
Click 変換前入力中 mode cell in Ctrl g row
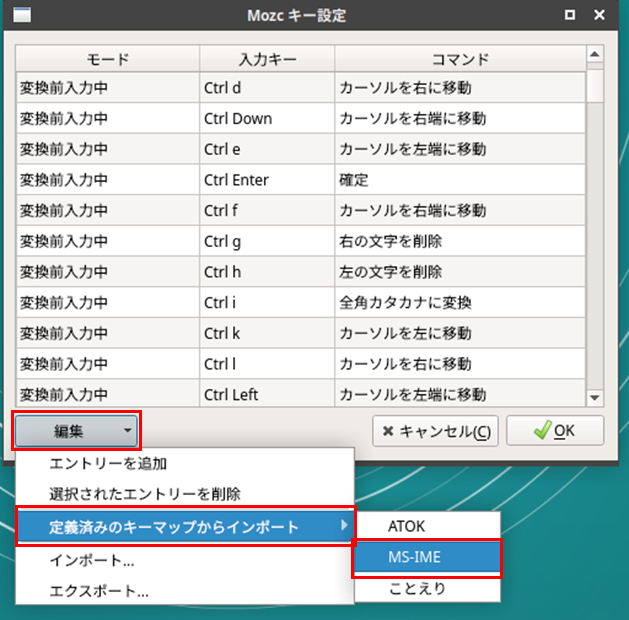click(108, 241)
